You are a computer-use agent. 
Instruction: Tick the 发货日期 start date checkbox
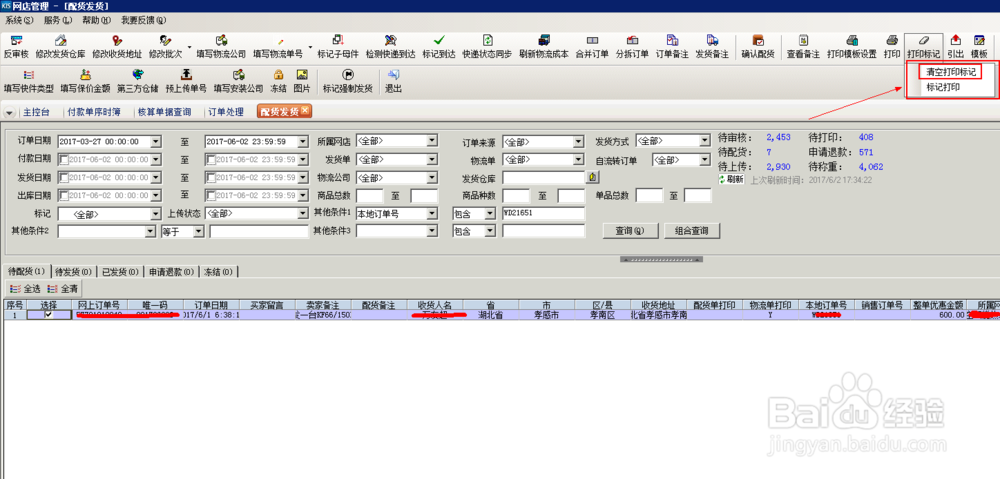(64, 177)
